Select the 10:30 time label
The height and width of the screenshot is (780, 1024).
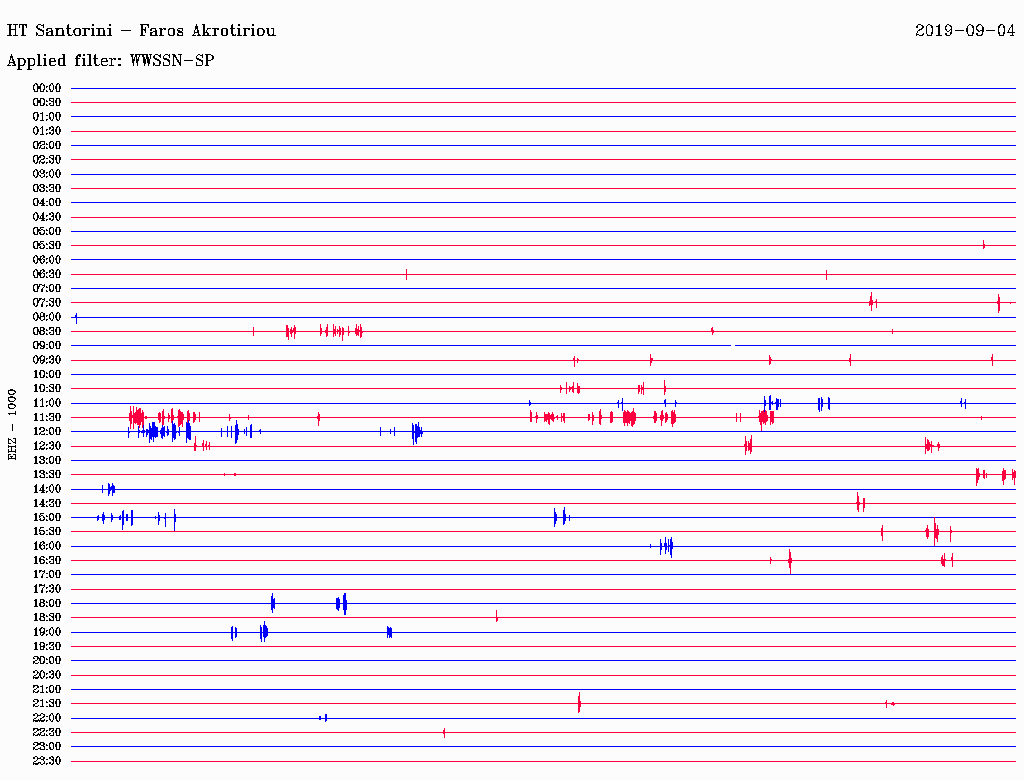click(x=47, y=389)
